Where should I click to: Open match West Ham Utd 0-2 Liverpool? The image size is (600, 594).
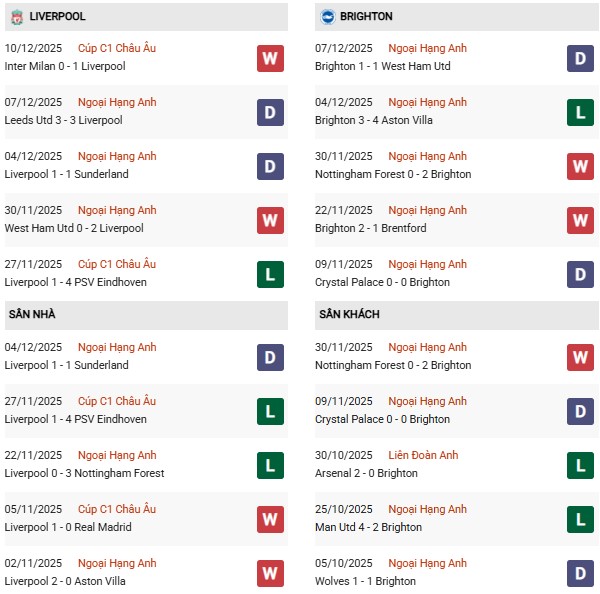(74, 228)
